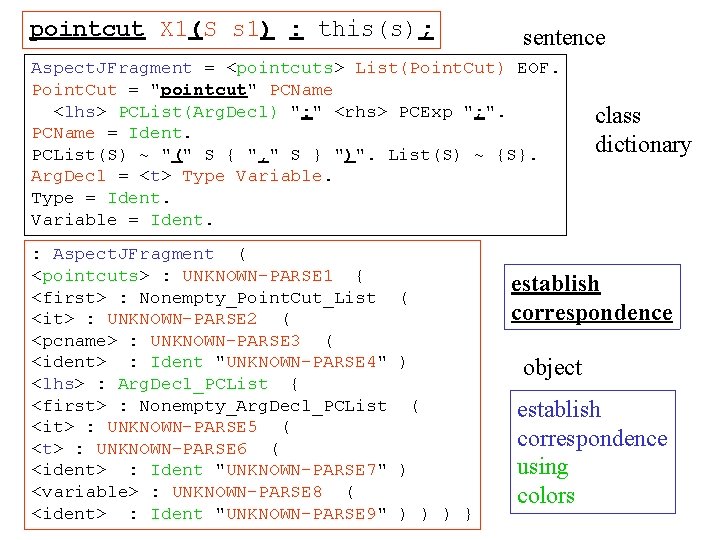Click 'ArgDecl_PCList' in green
The image size is (720, 540).
[192, 384]
